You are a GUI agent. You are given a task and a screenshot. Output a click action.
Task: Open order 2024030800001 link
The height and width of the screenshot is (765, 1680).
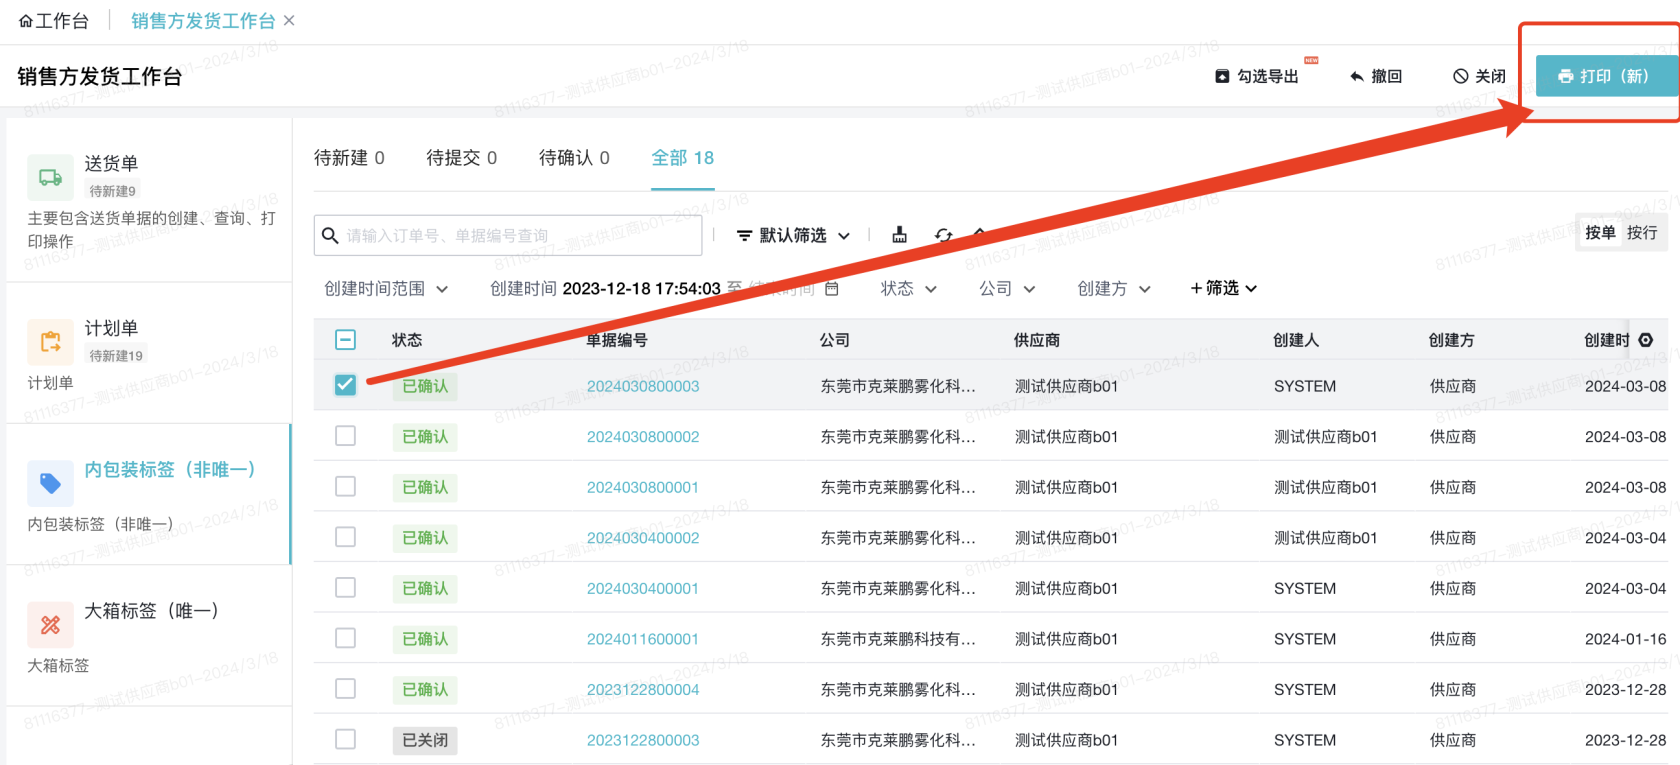pyautogui.click(x=643, y=488)
